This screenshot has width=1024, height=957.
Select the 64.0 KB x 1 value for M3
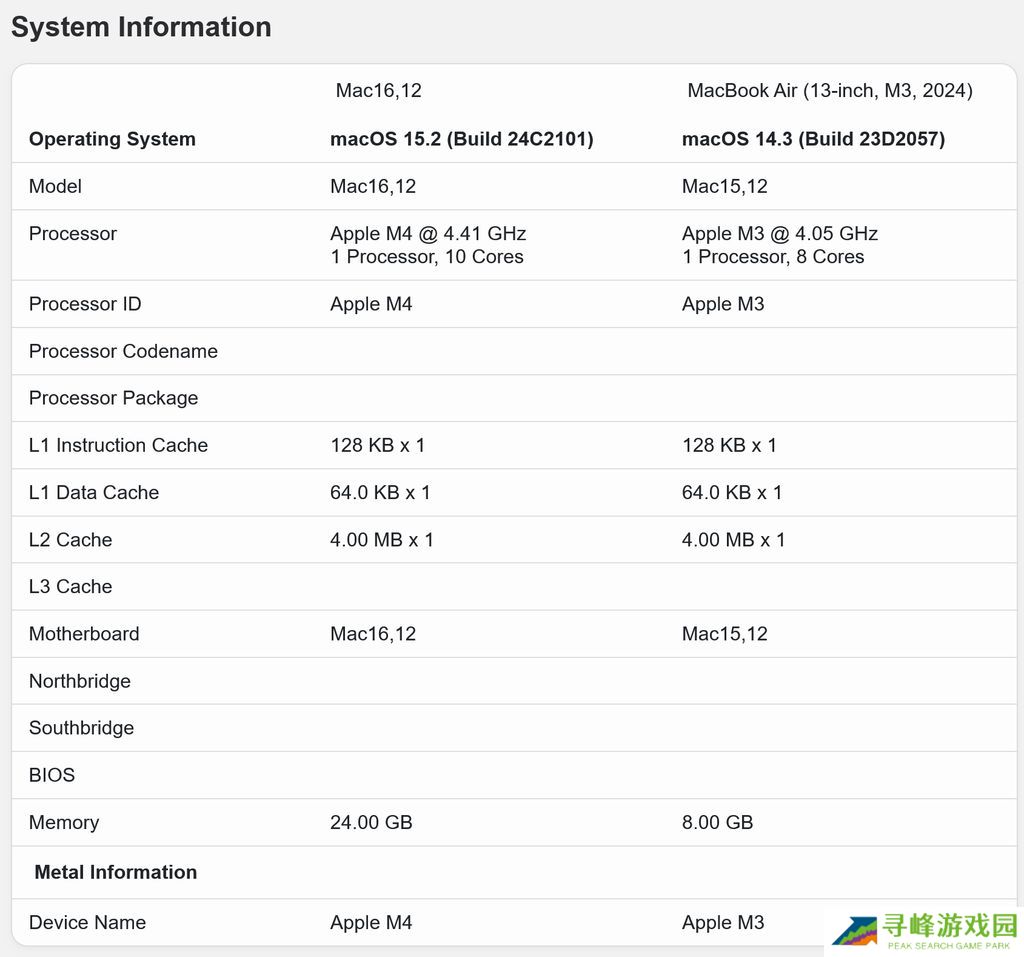pyautogui.click(x=731, y=492)
